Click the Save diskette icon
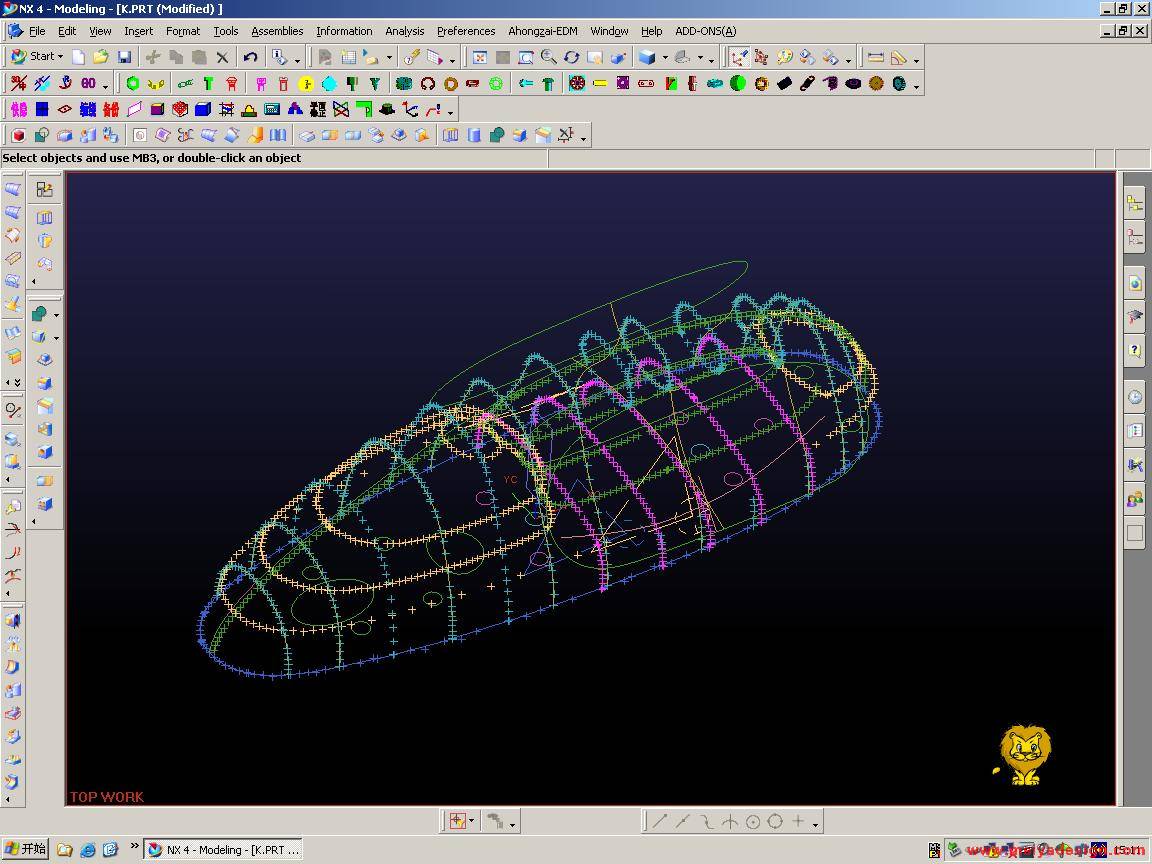The width and height of the screenshot is (1152, 864). click(124, 57)
